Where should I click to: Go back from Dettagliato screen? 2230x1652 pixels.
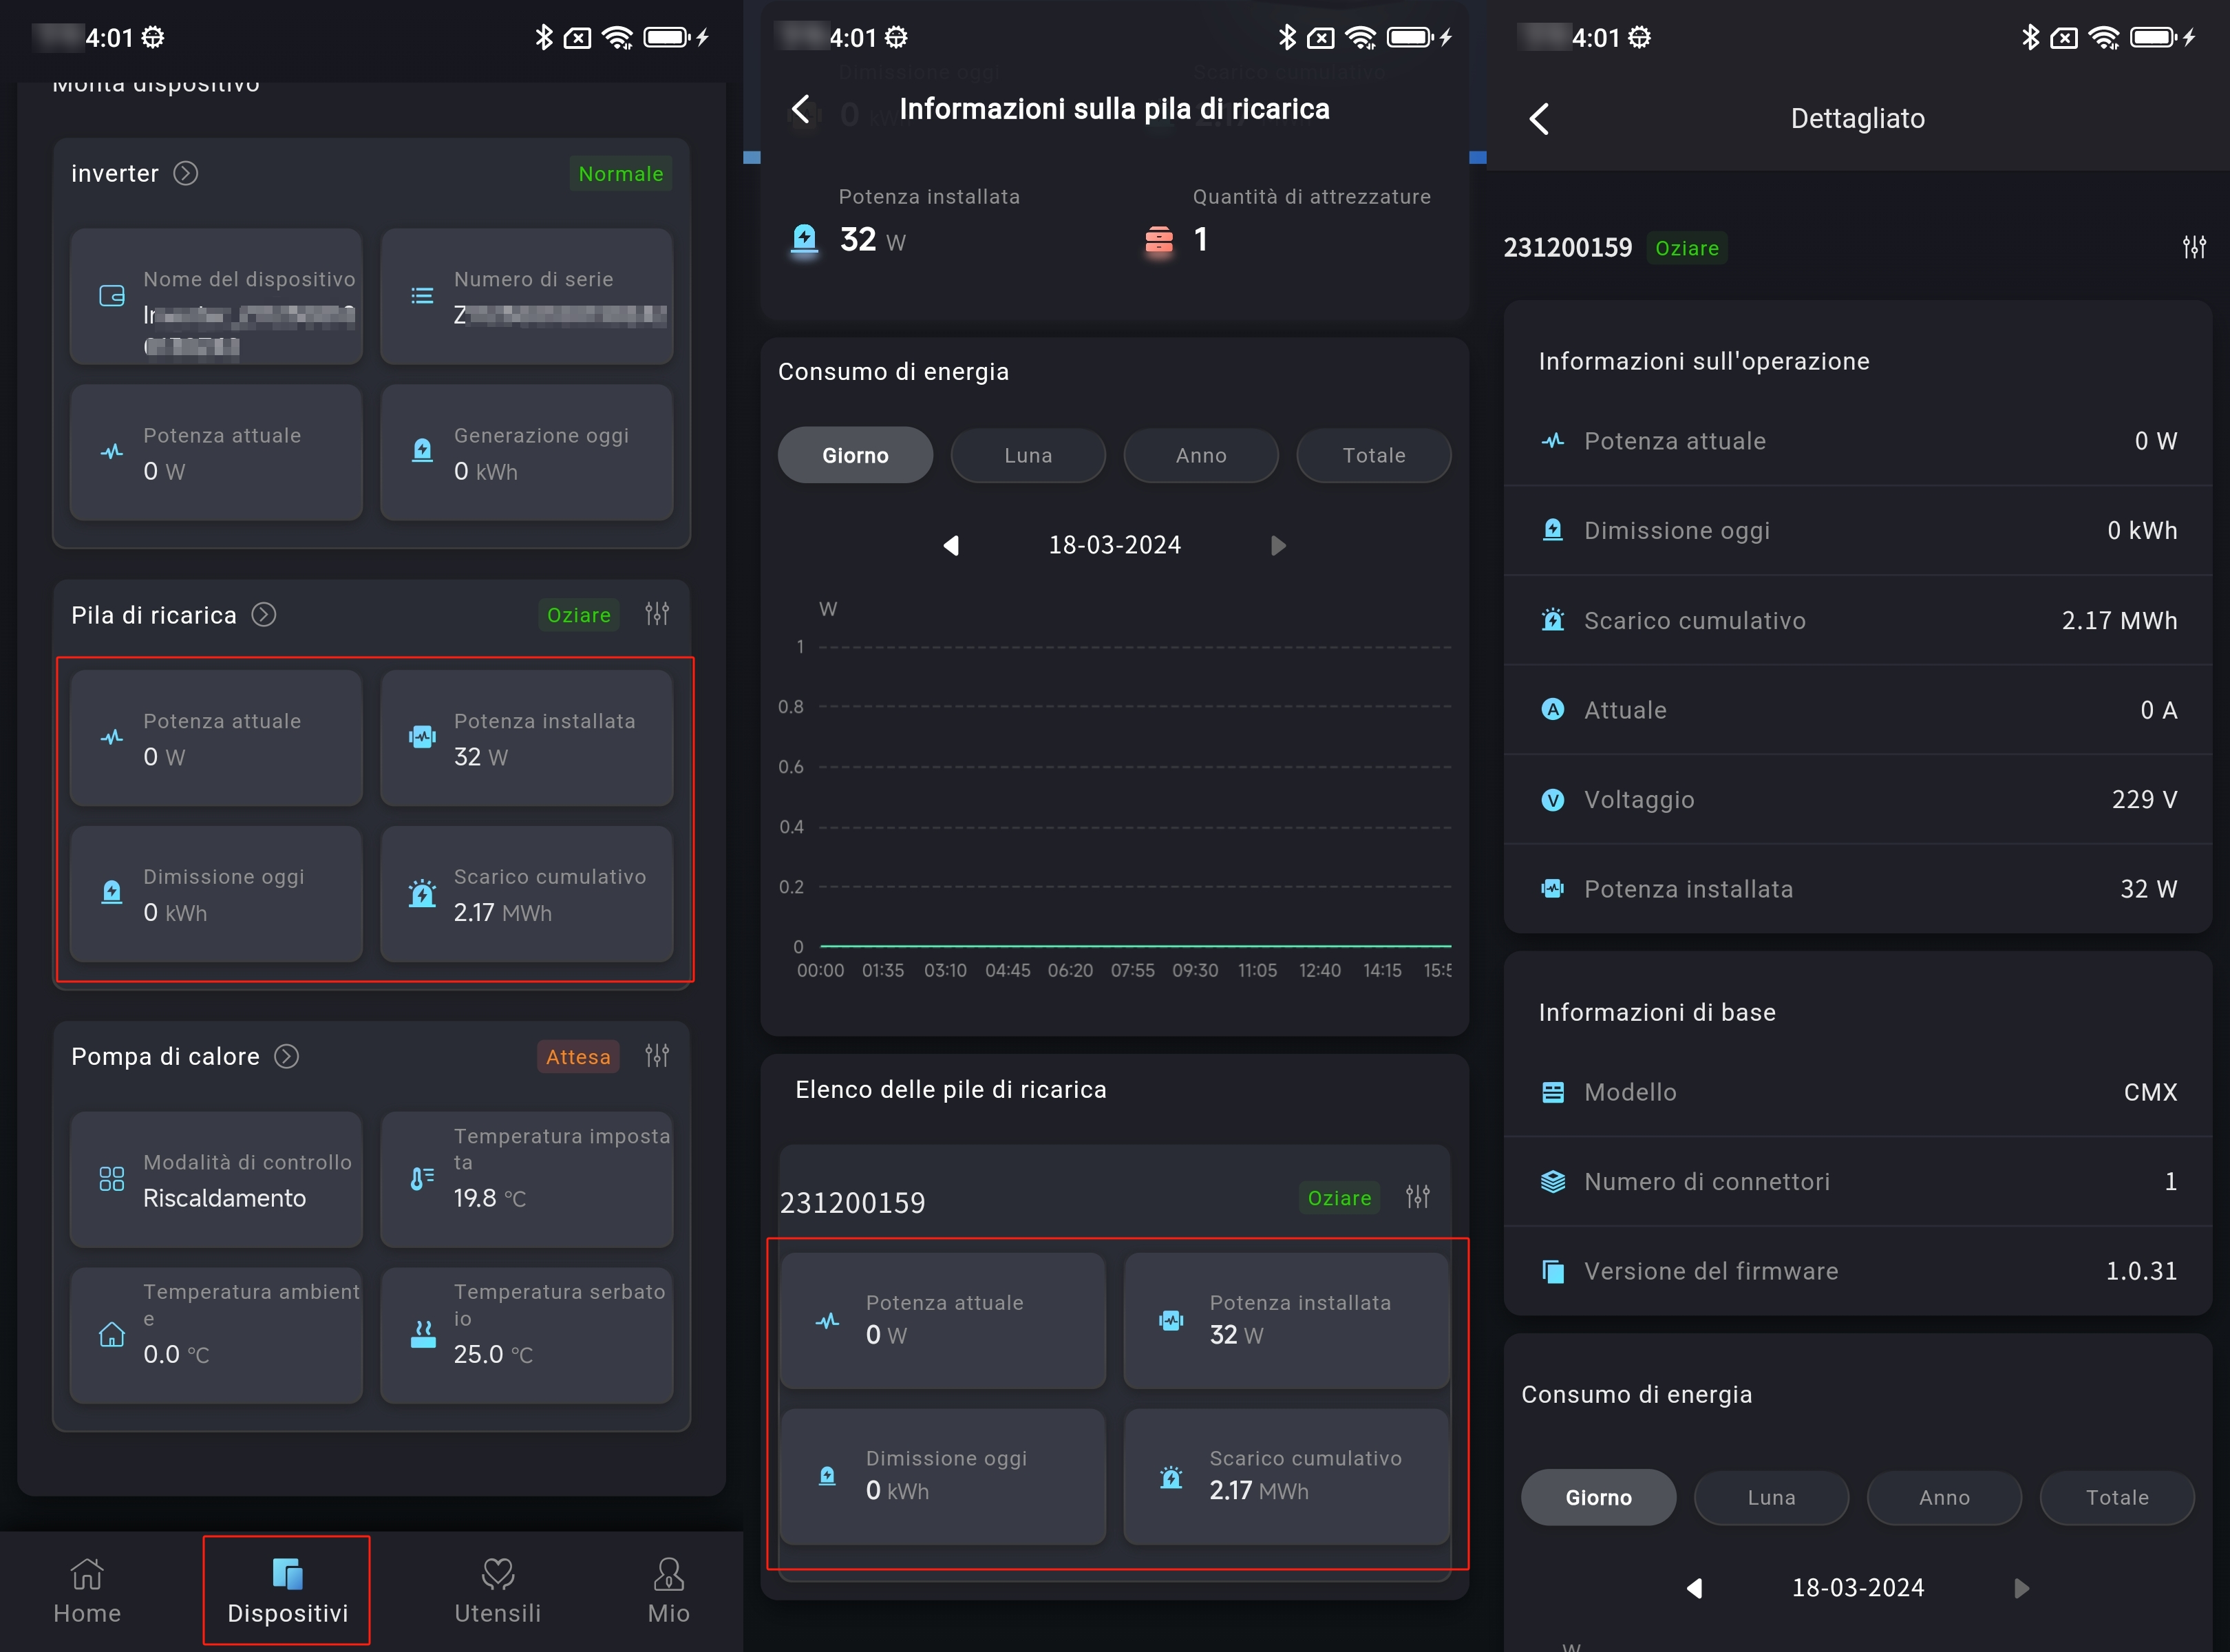click(x=1539, y=119)
